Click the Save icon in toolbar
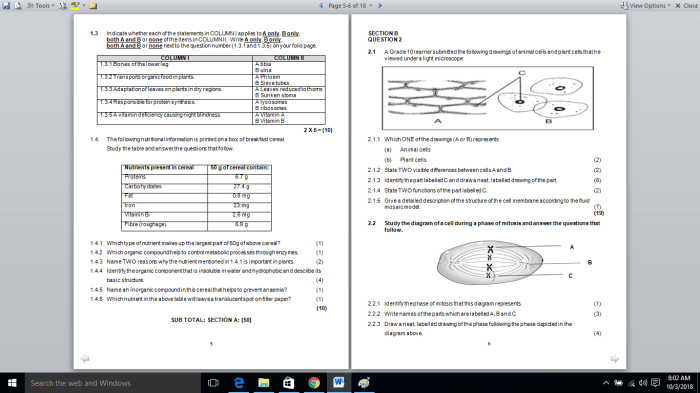Viewport: 700px width, 393px height. click(x=6, y=6)
